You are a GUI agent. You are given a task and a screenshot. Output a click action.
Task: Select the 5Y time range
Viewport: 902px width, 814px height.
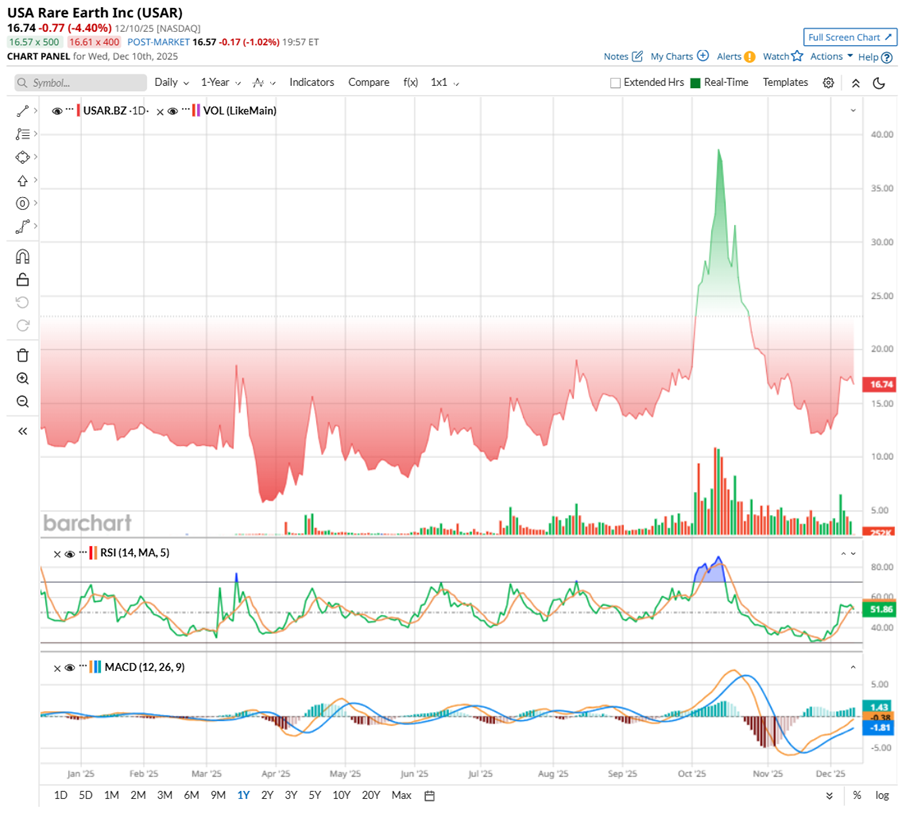[x=314, y=795]
